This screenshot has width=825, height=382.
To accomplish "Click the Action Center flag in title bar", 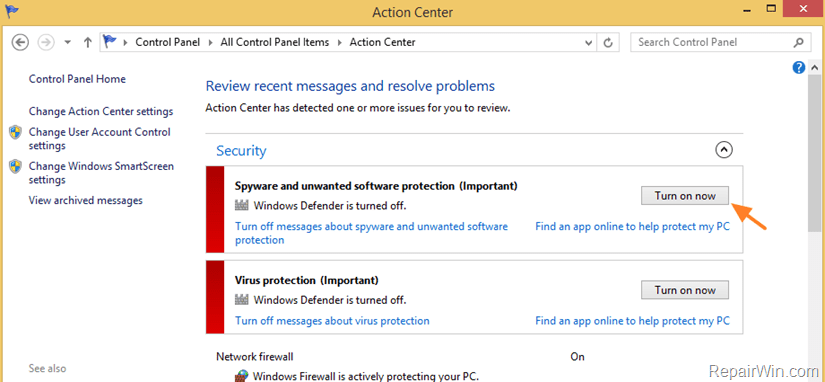I will [11, 10].
